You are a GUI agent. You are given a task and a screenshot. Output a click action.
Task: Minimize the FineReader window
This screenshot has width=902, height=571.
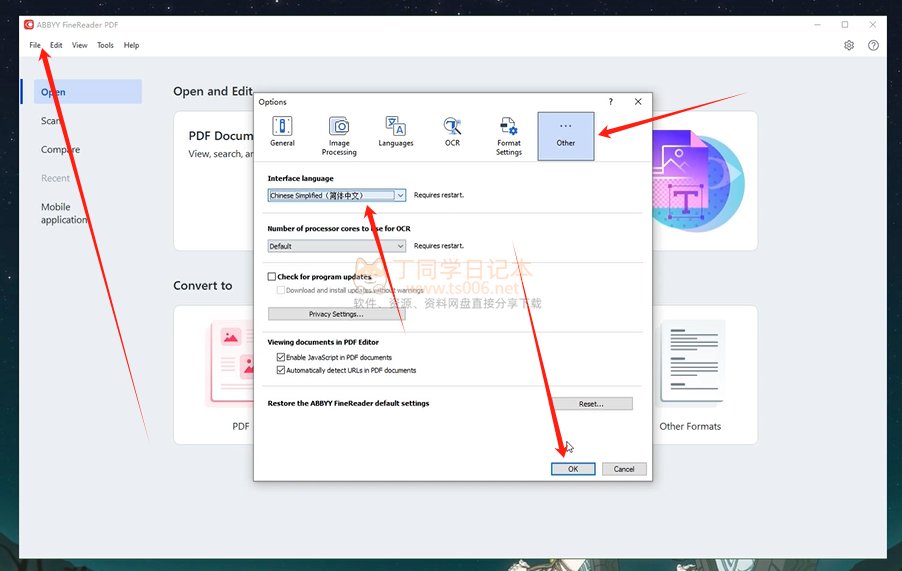(x=817, y=25)
